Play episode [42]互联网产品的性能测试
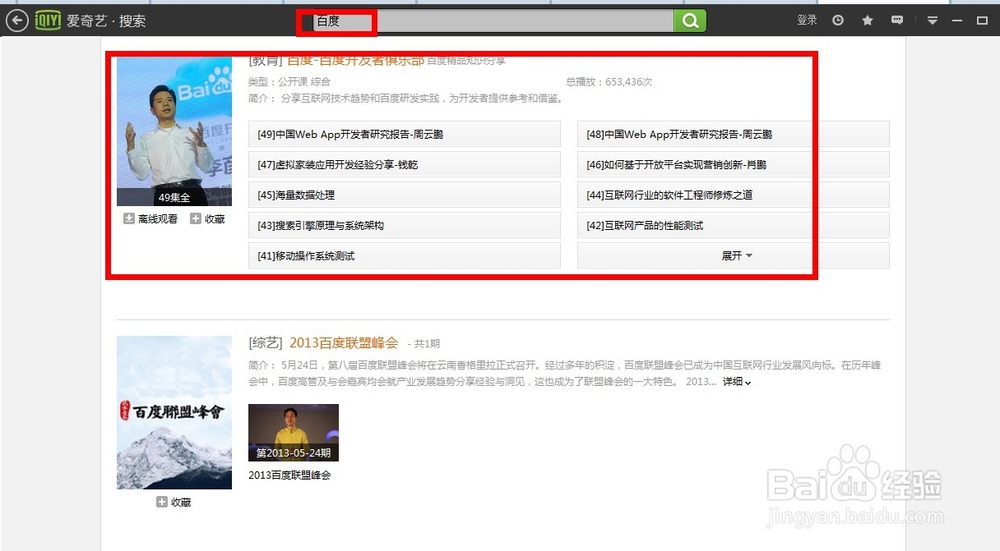Viewport: 1000px width, 551px height. coord(733,225)
